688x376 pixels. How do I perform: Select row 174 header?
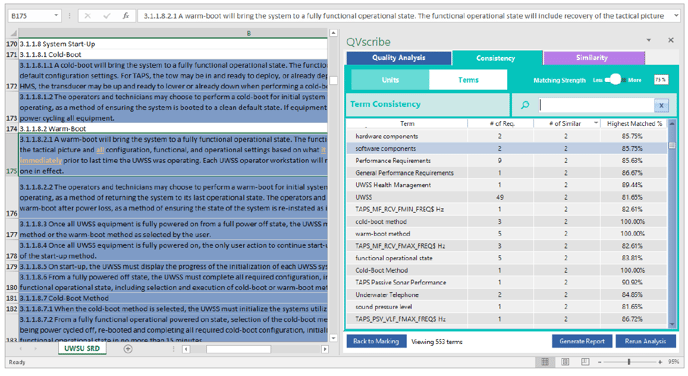[x=12, y=129]
